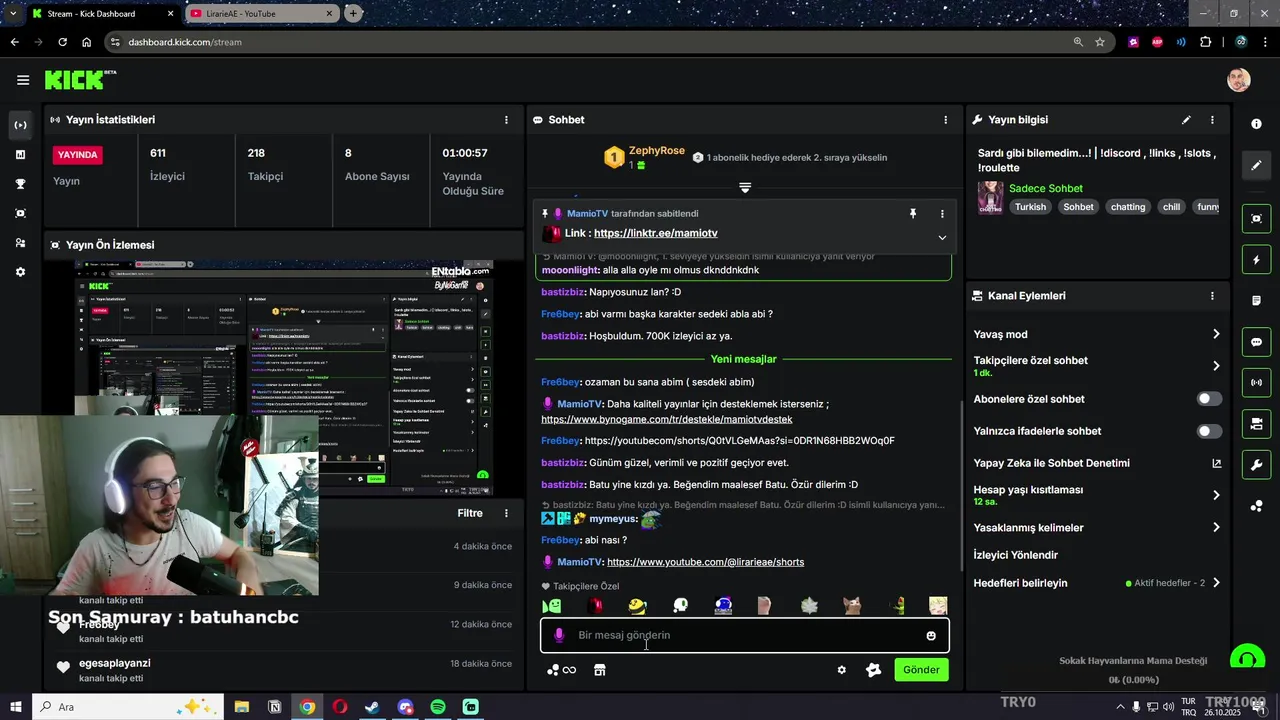Select the Stream icon in left sidebar
Viewport: 1280px width, 720px height.
[20, 125]
